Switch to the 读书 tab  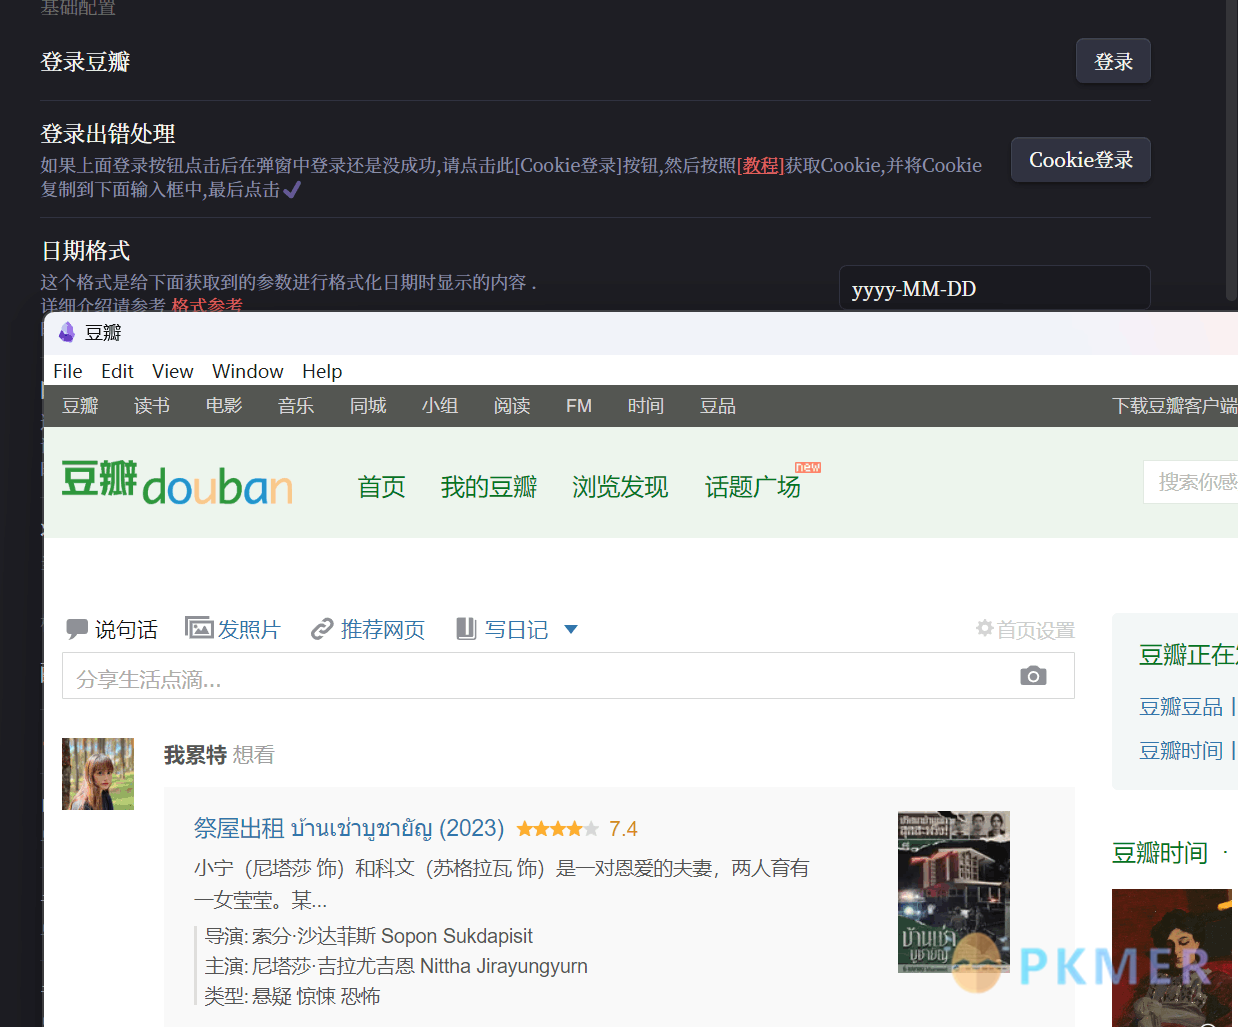coord(151,405)
